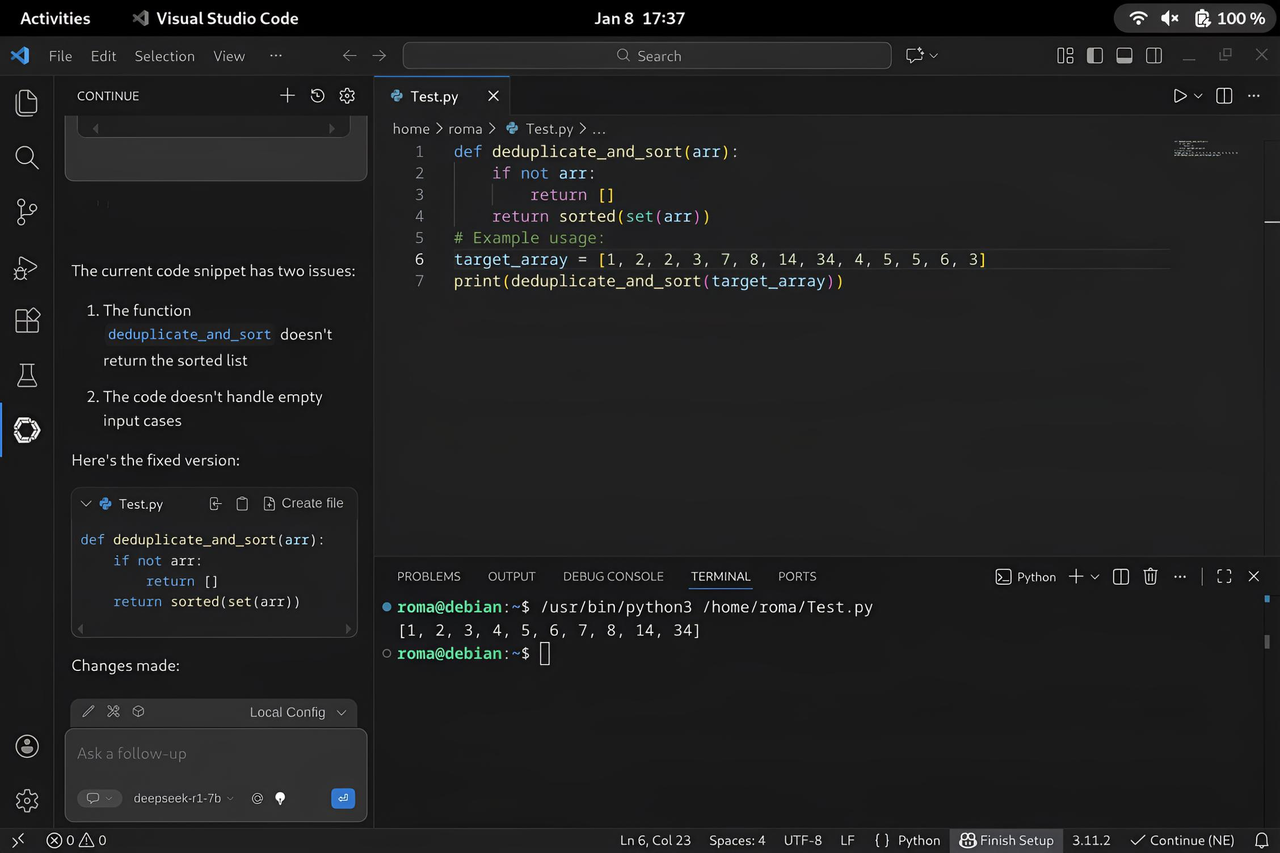Open the deepseek-r1-7b model selector
1280x853 pixels.
point(183,799)
